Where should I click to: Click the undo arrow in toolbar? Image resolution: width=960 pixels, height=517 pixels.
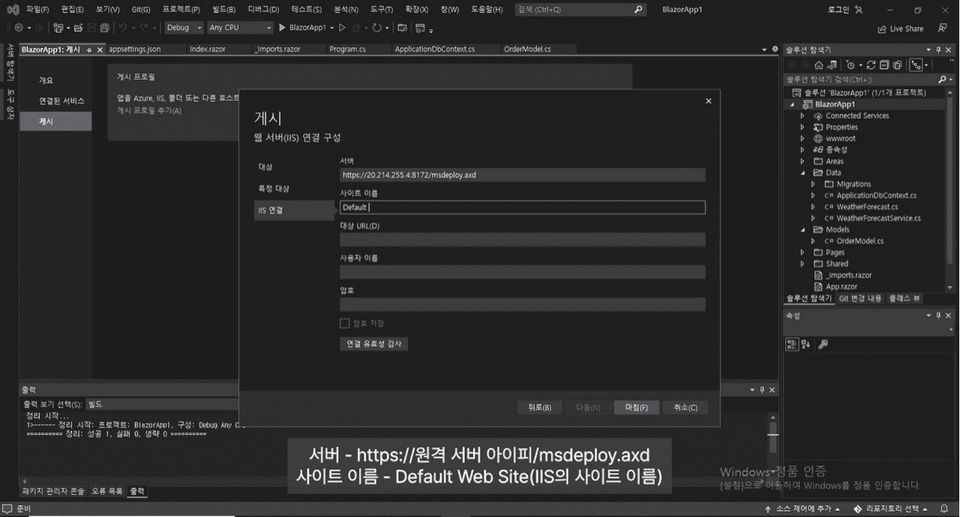coord(122,28)
